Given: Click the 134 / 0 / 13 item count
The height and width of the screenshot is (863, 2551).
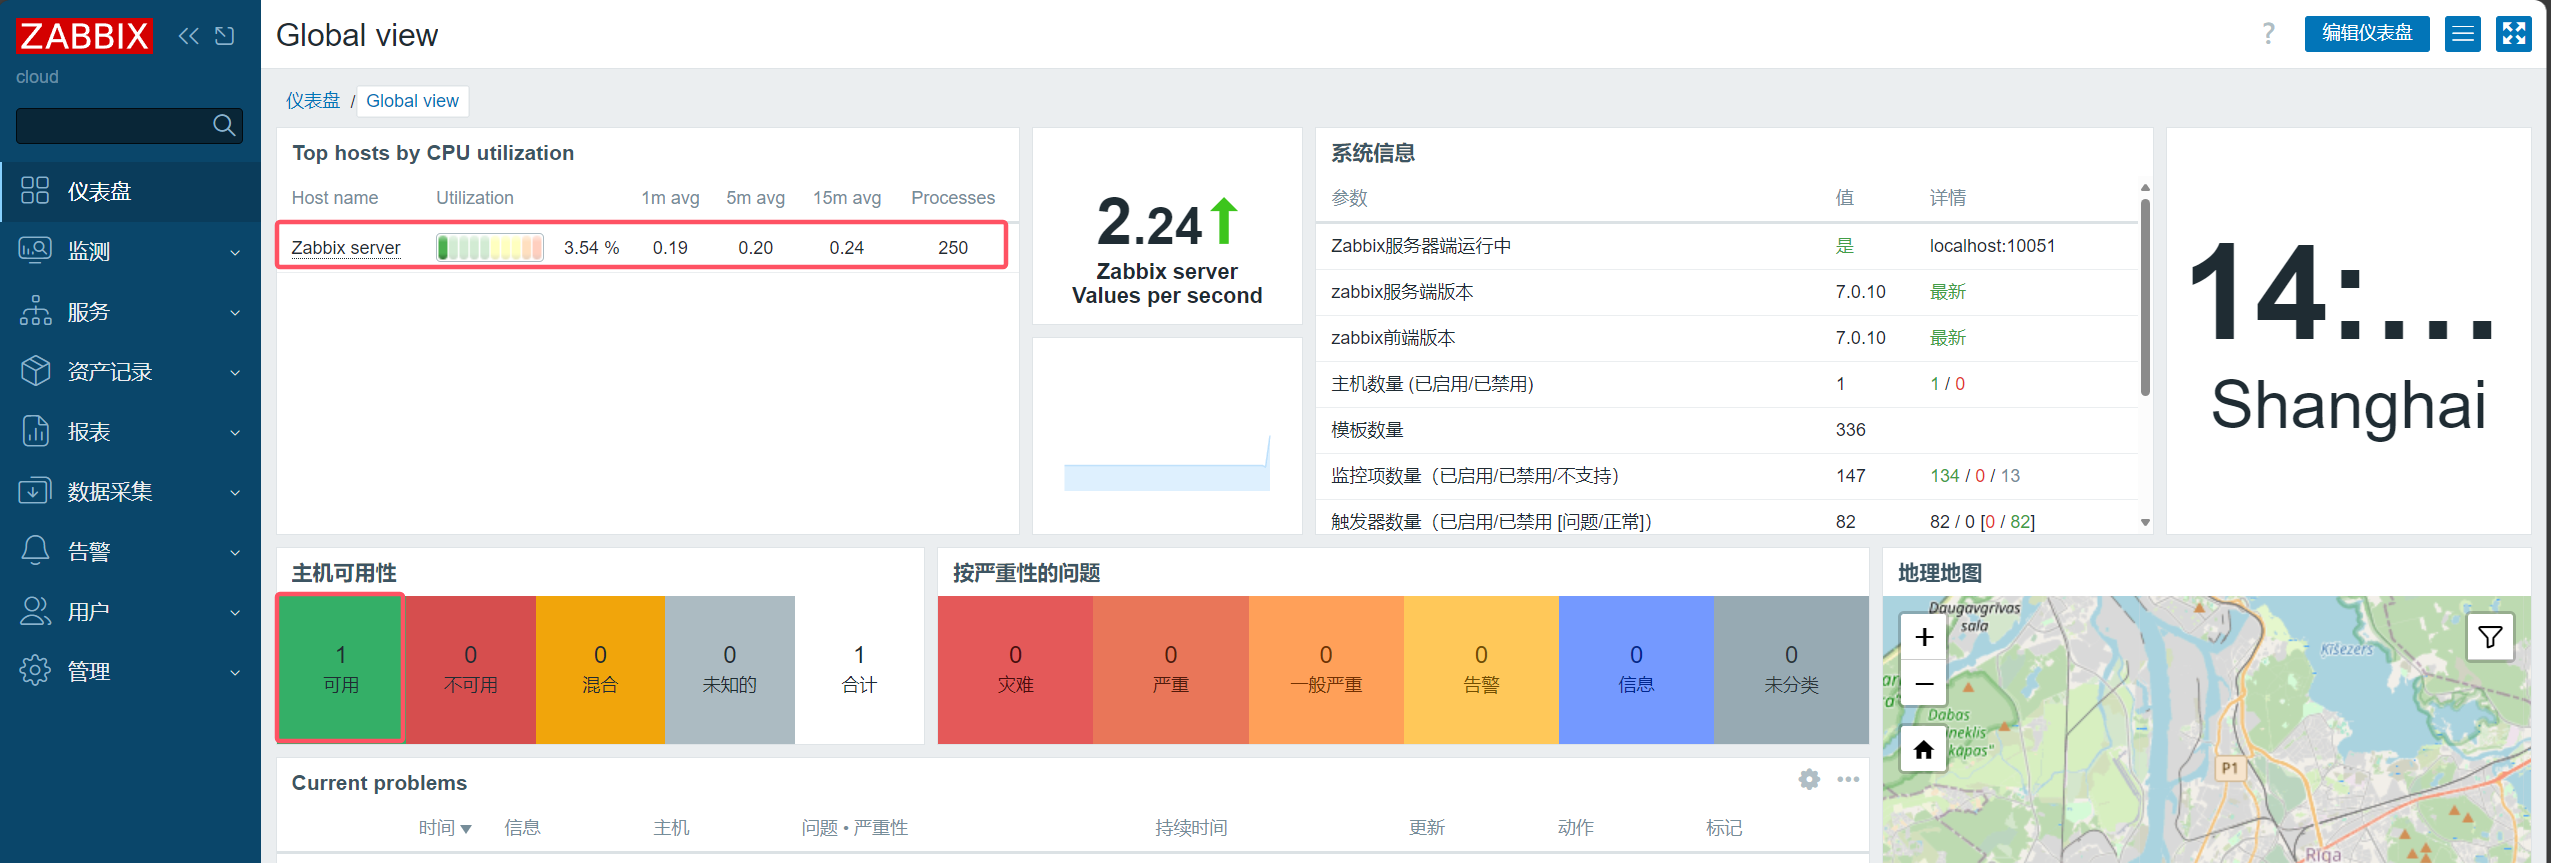Looking at the screenshot, I should click(x=1975, y=476).
